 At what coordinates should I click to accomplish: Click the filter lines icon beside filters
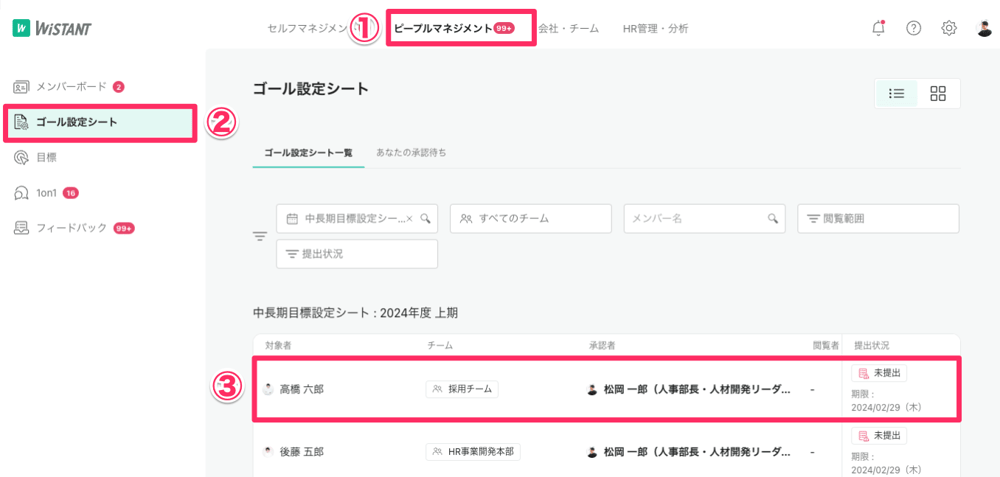(x=260, y=236)
